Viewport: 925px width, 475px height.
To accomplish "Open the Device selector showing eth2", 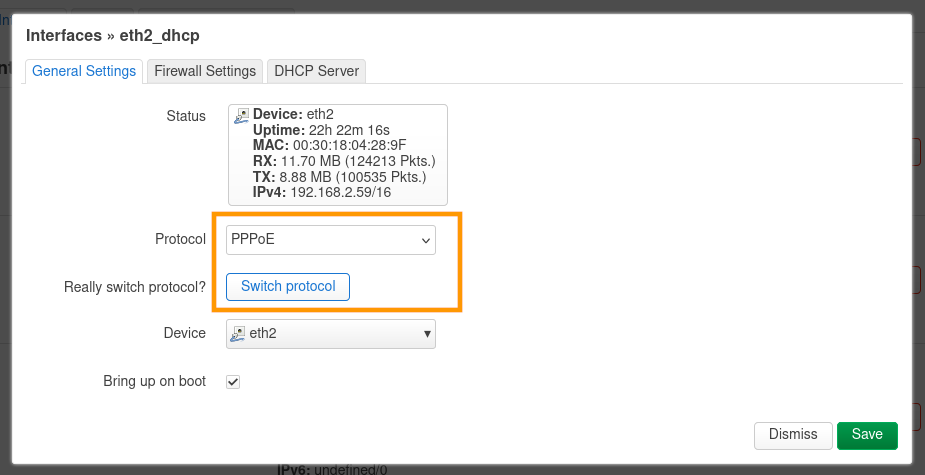I will pyautogui.click(x=330, y=333).
